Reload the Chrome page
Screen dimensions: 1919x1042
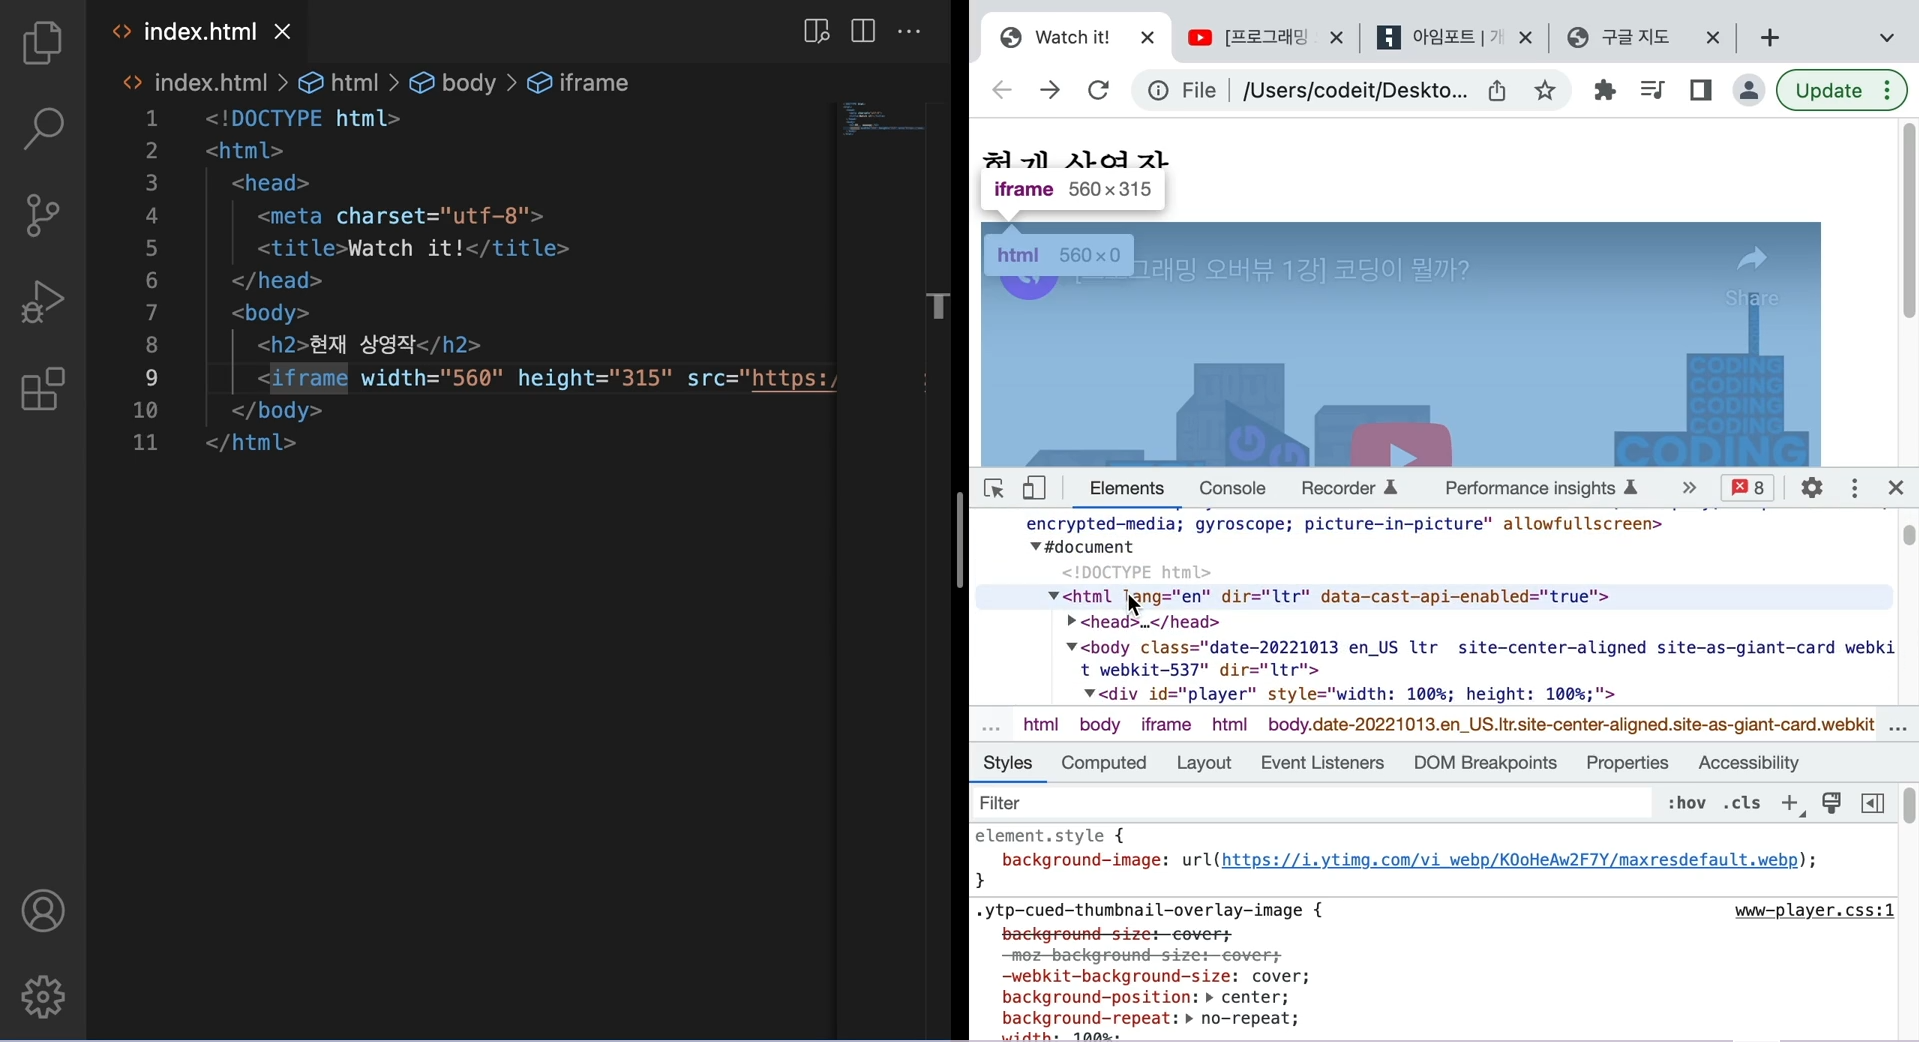[1098, 91]
